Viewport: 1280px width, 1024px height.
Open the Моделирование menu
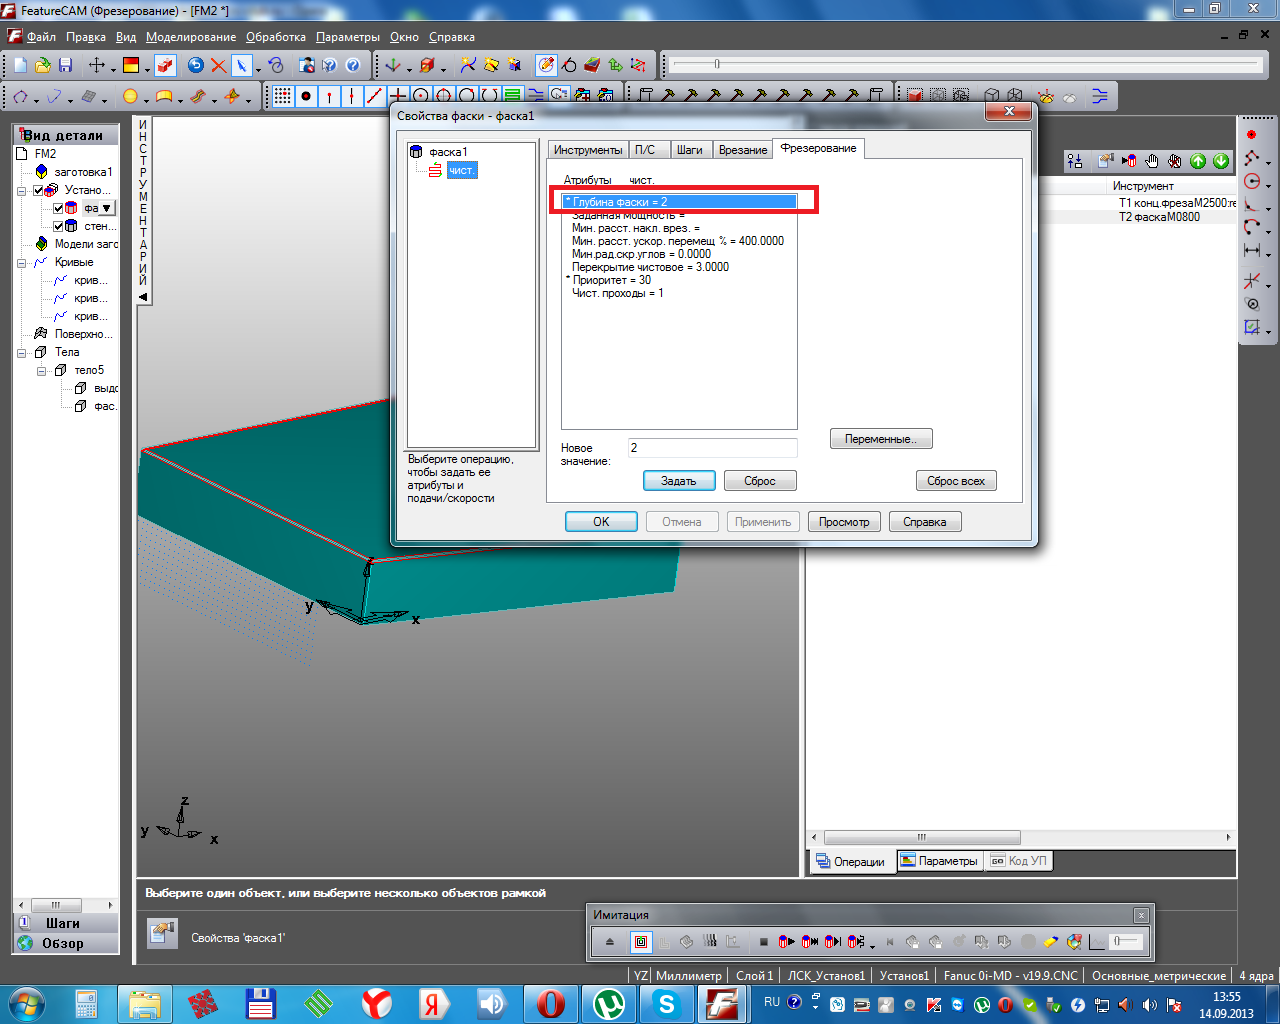(191, 37)
